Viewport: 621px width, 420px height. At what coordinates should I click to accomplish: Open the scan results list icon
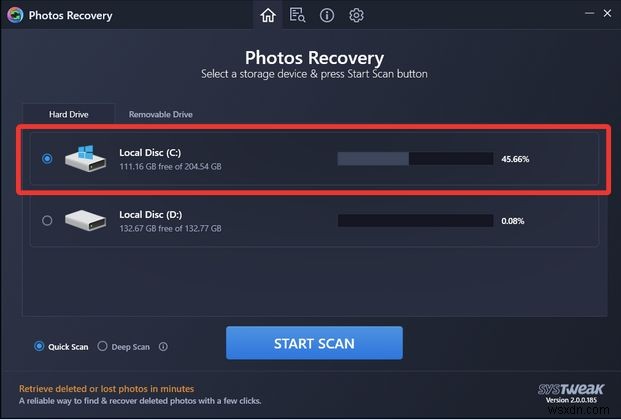coord(297,15)
